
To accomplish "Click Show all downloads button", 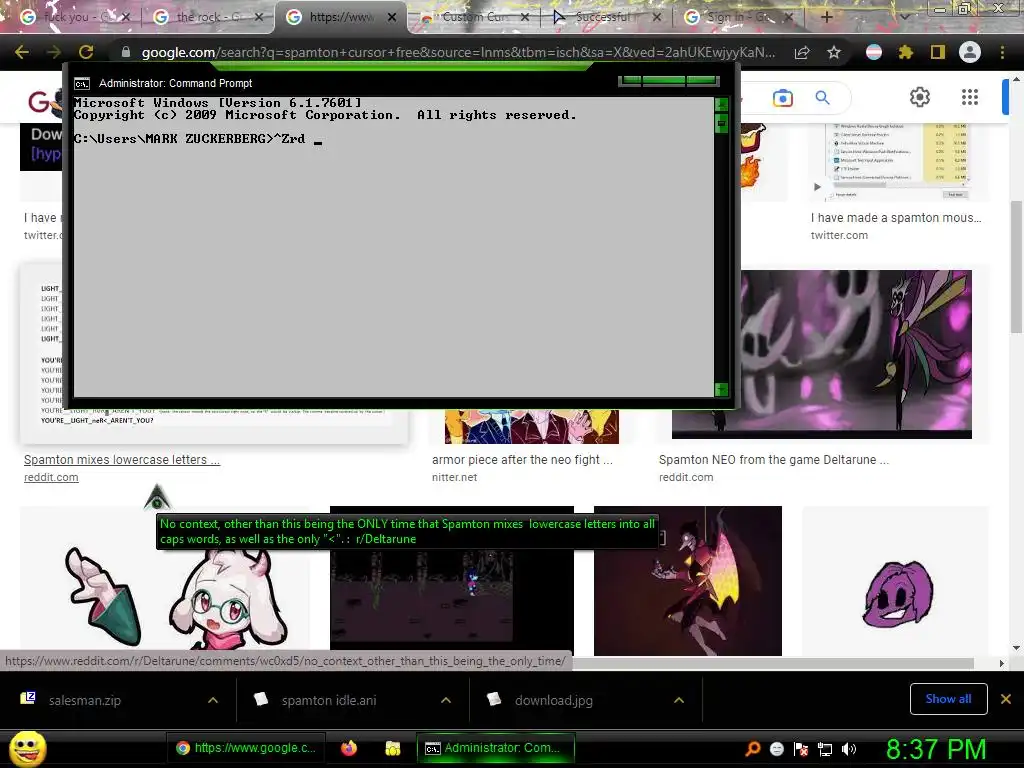I will (x=948, y=699).
